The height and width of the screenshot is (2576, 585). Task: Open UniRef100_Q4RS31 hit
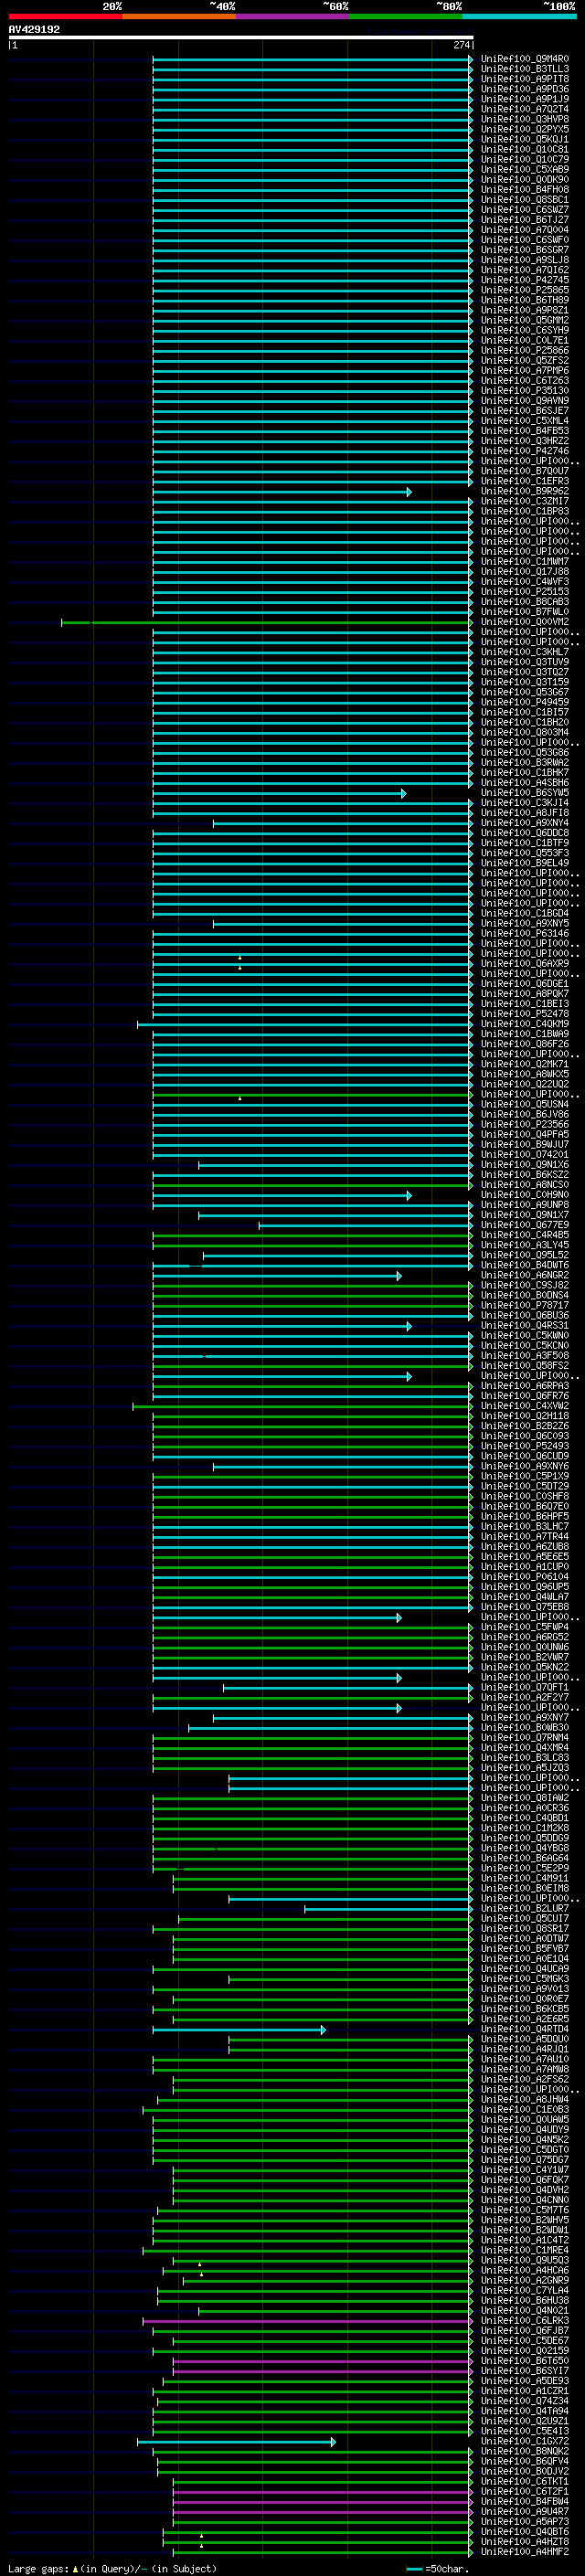(x=525, y=1325)
